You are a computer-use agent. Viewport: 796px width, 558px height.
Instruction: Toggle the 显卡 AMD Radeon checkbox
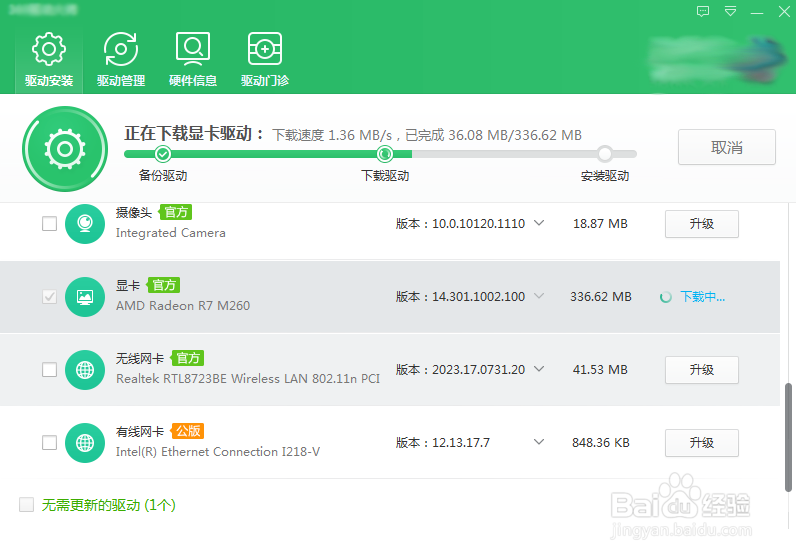pos(49,297)
